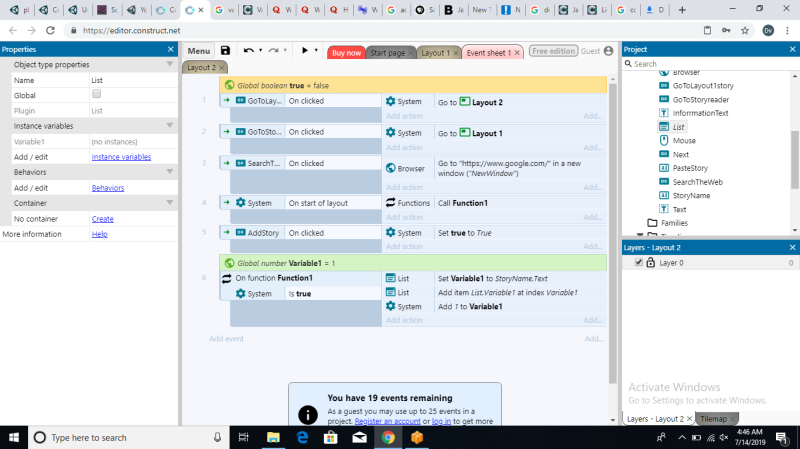
Task: Collapse the Instance variables section
Action: click(x=170, y=126)
